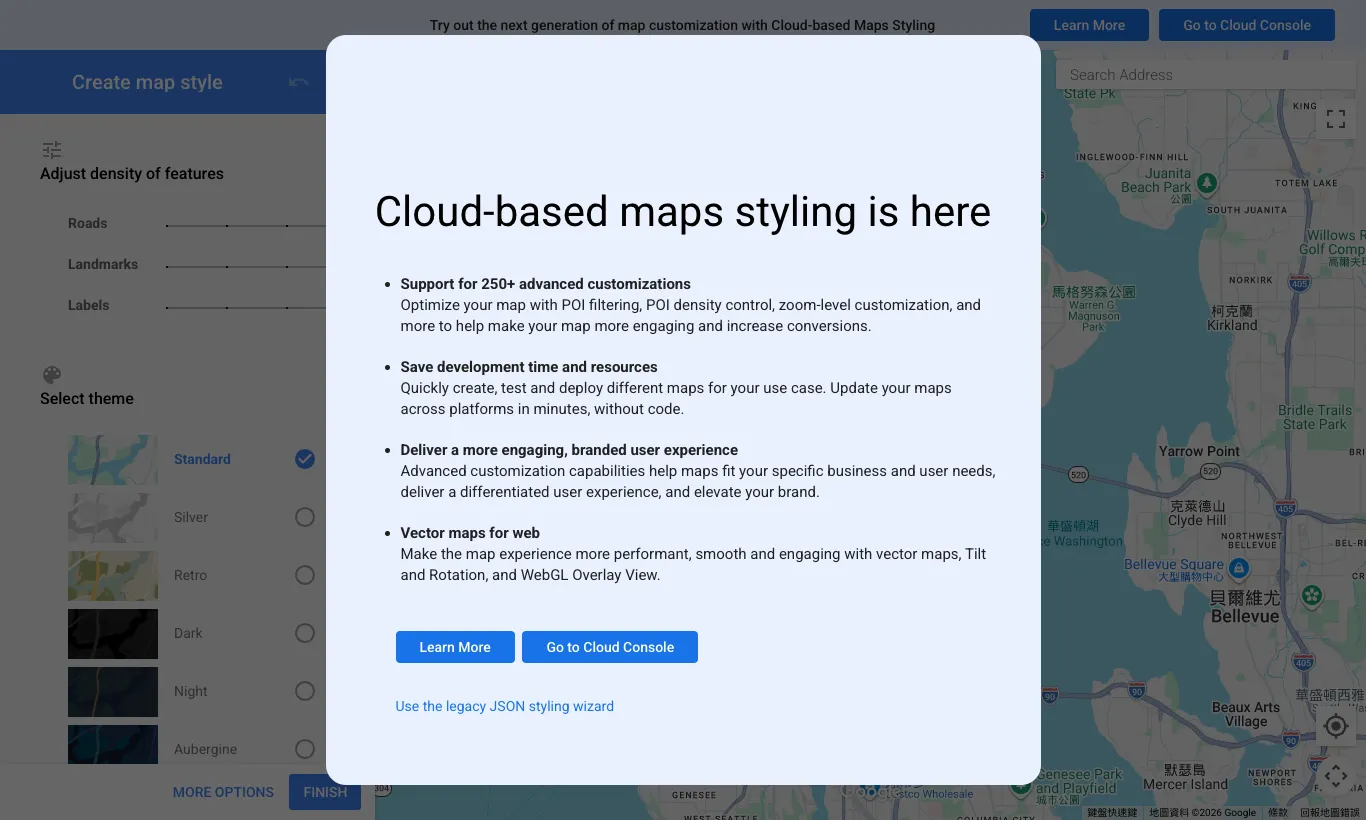
Task: Click the Search Address field
Action: click(x=1205, y=75)
